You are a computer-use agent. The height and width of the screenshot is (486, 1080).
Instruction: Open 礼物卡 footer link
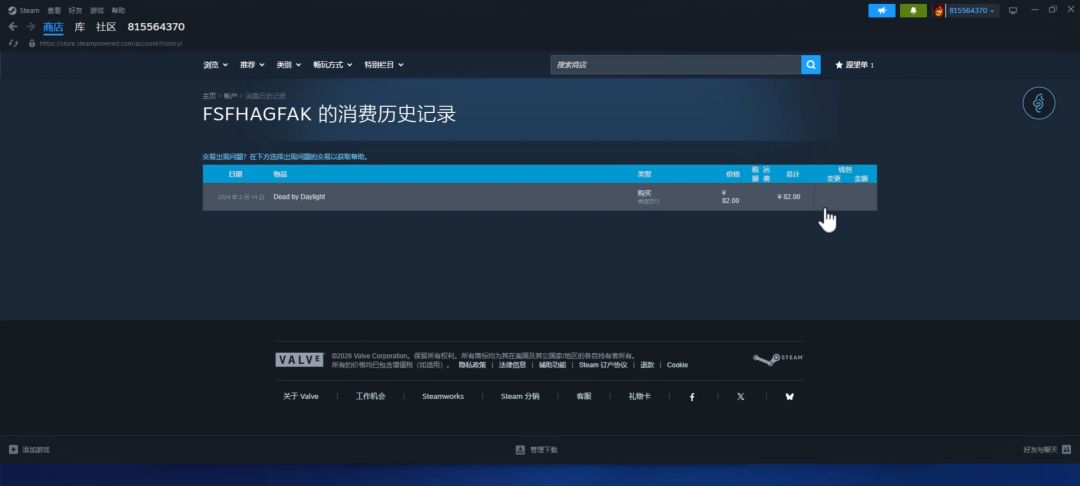pos(639,397)
